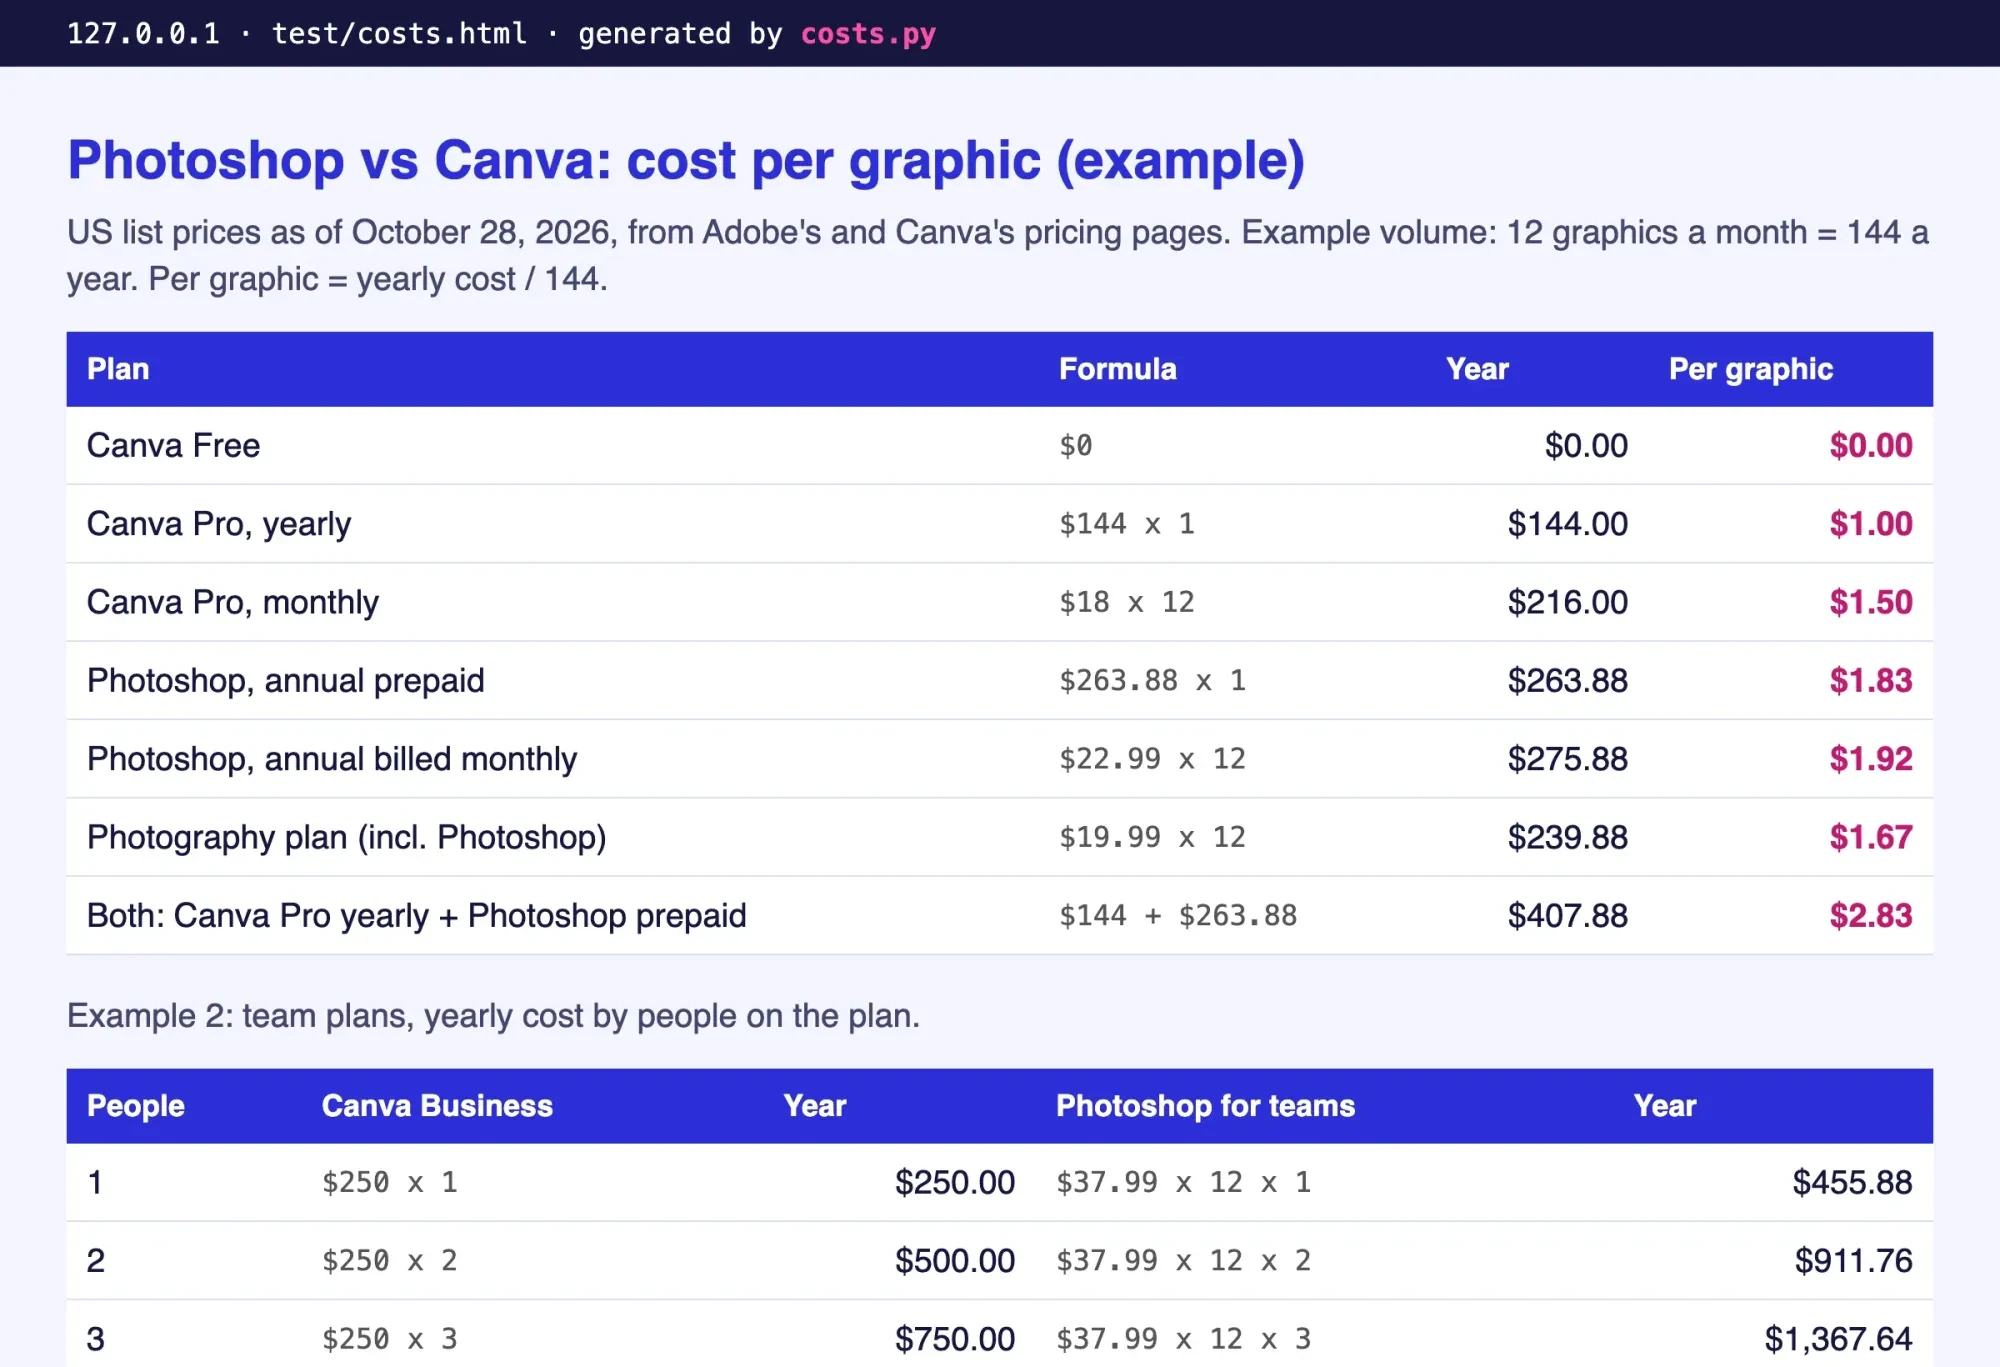Image resolution: width=2000 pixels, height=1367 pixels.
Task: Select Photography plan (incl. Photoshop) name
Action: pyautogui.click(x=347, y=837)
